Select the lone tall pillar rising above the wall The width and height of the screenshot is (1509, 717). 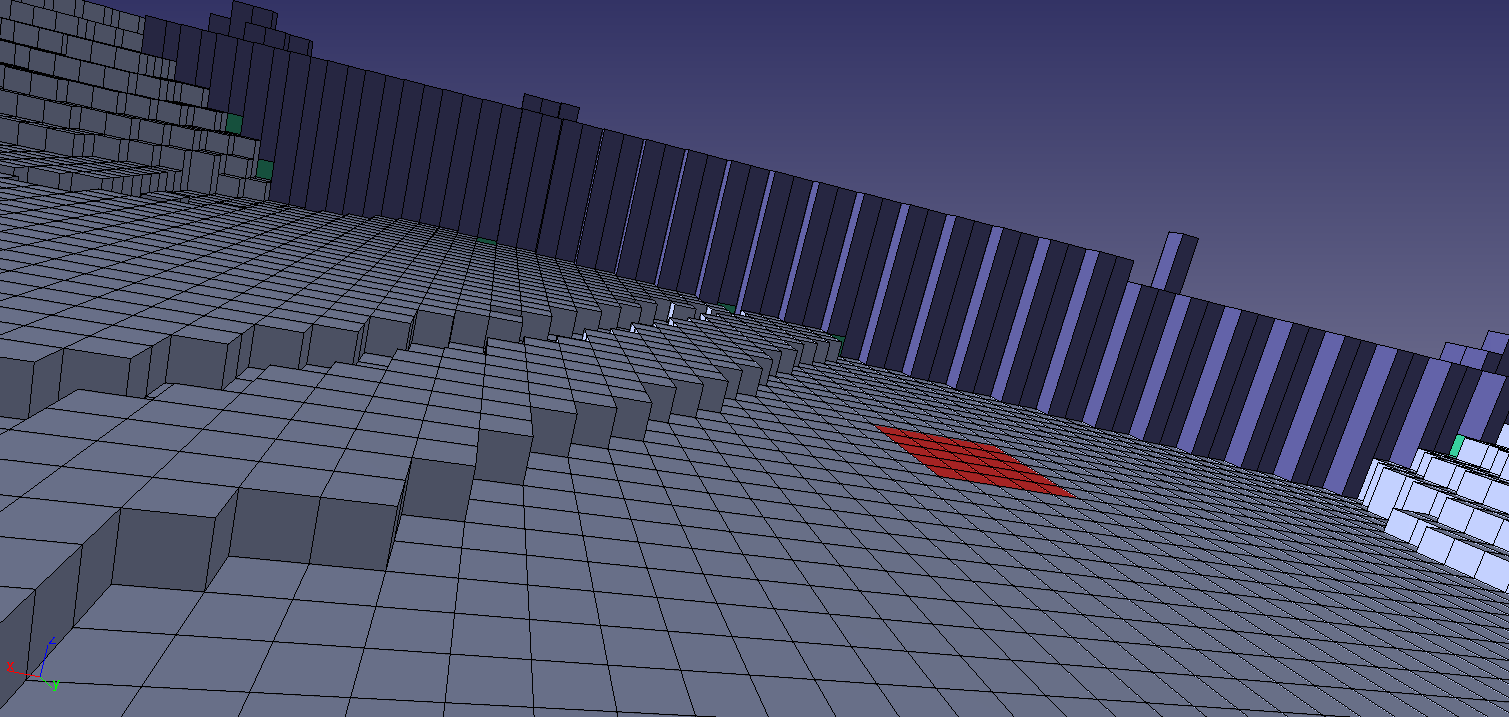coord(1175,262)
